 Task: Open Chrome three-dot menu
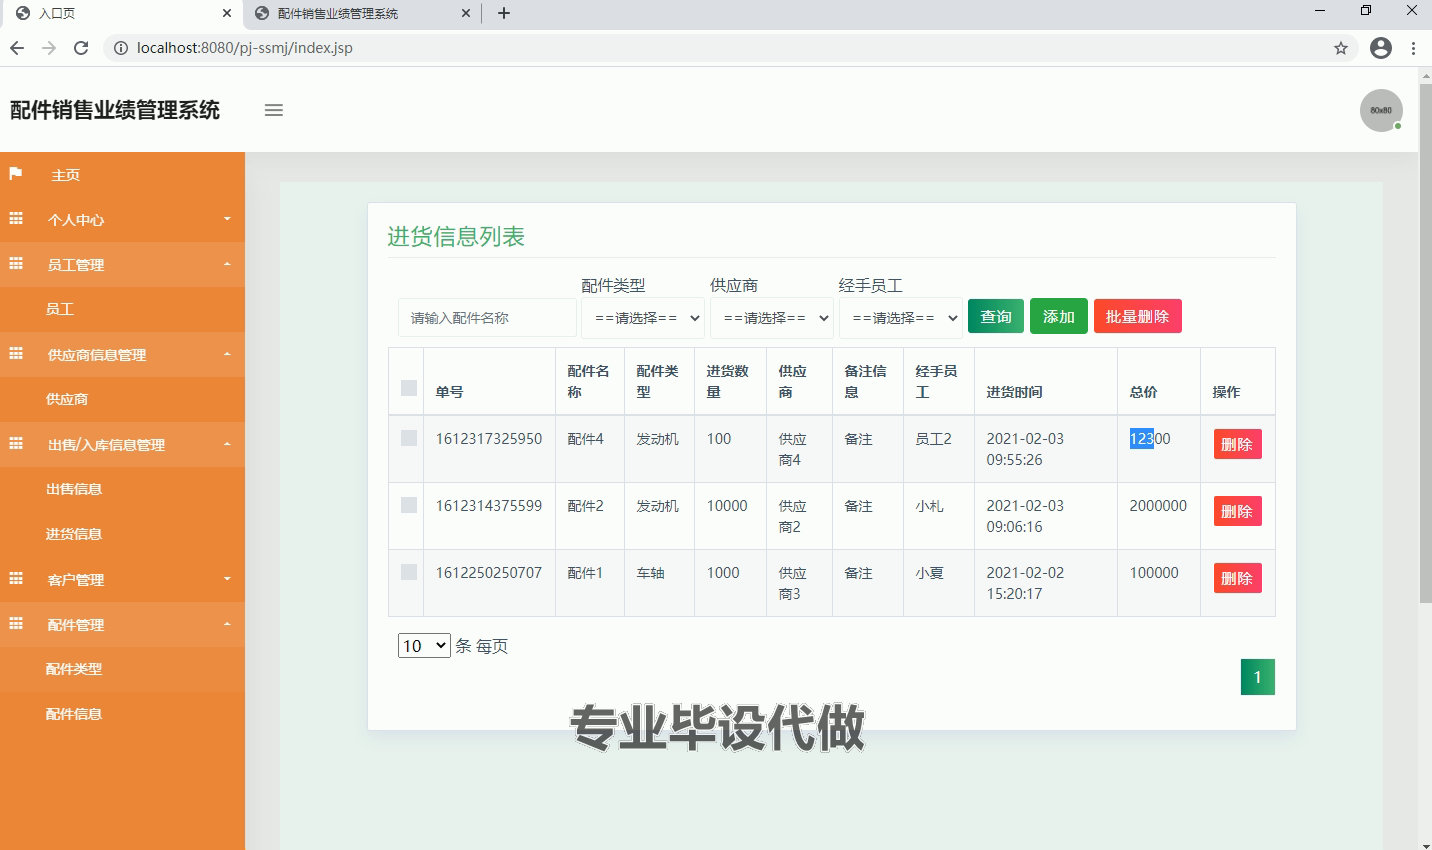[1413, 48]
